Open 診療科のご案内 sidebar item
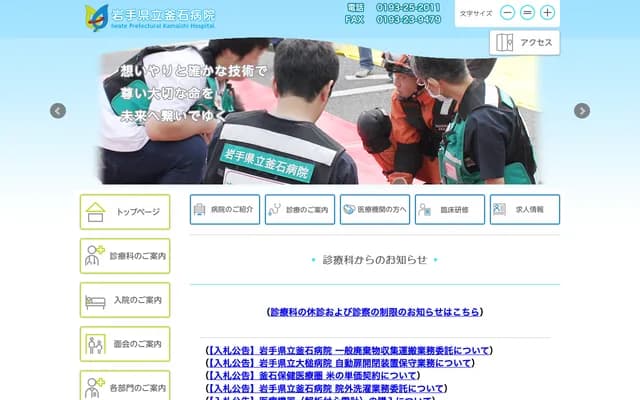The width and height of the screenshot is (640, 400). click(125, 256)
